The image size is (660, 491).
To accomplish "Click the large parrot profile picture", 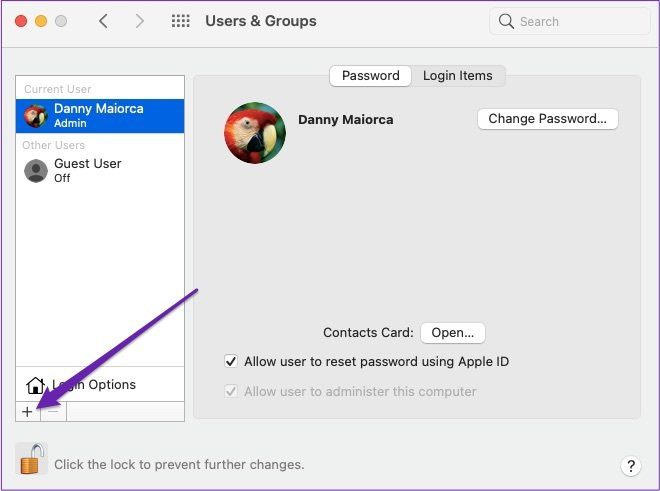I will click(x=255, y=133).
